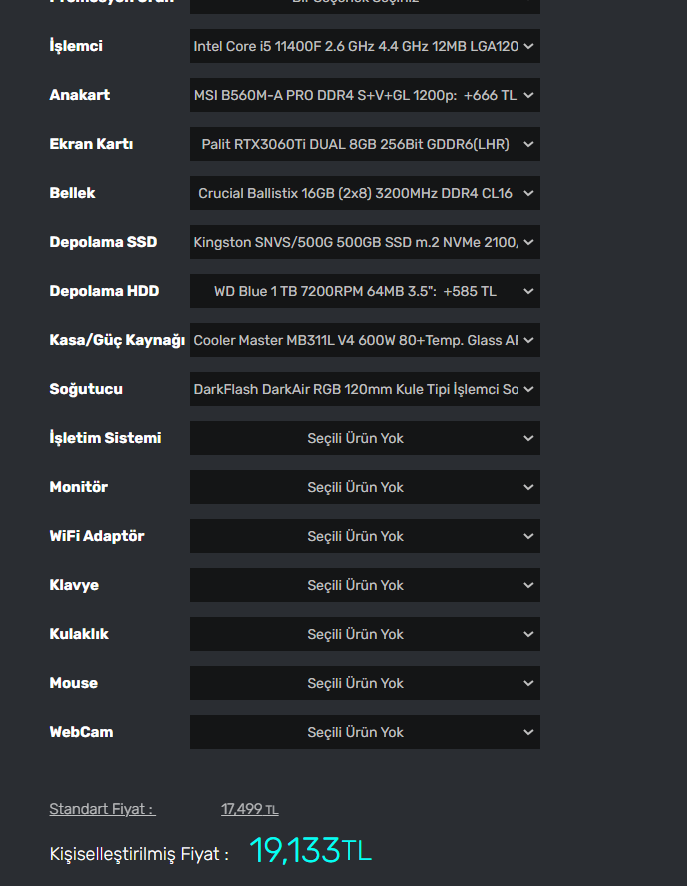
Task: Click the Standart Fiyat link
Action: pos(102,809)
